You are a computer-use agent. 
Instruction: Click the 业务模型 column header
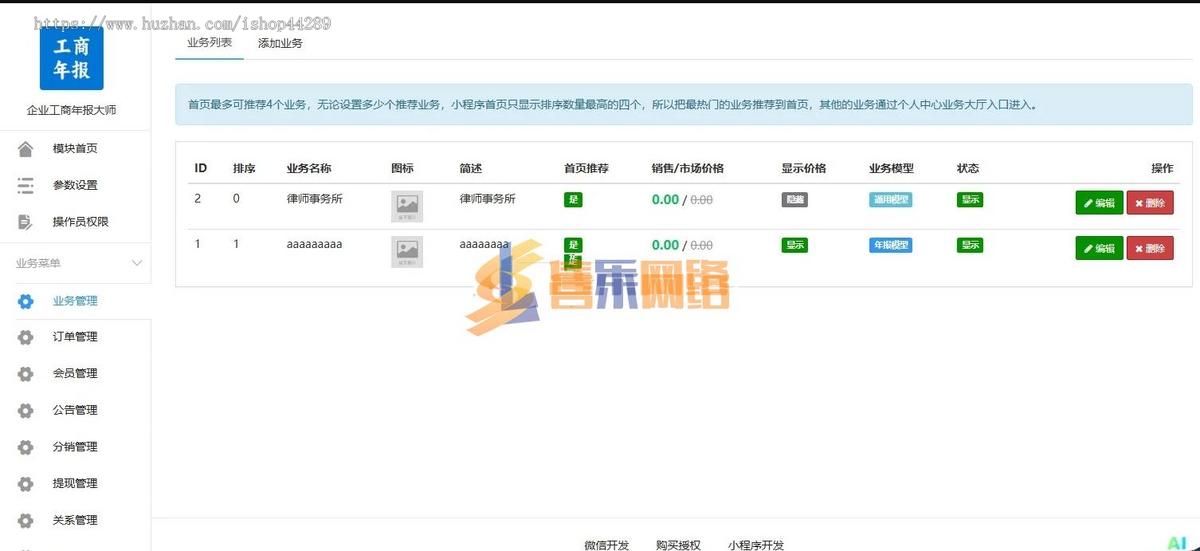891,168
